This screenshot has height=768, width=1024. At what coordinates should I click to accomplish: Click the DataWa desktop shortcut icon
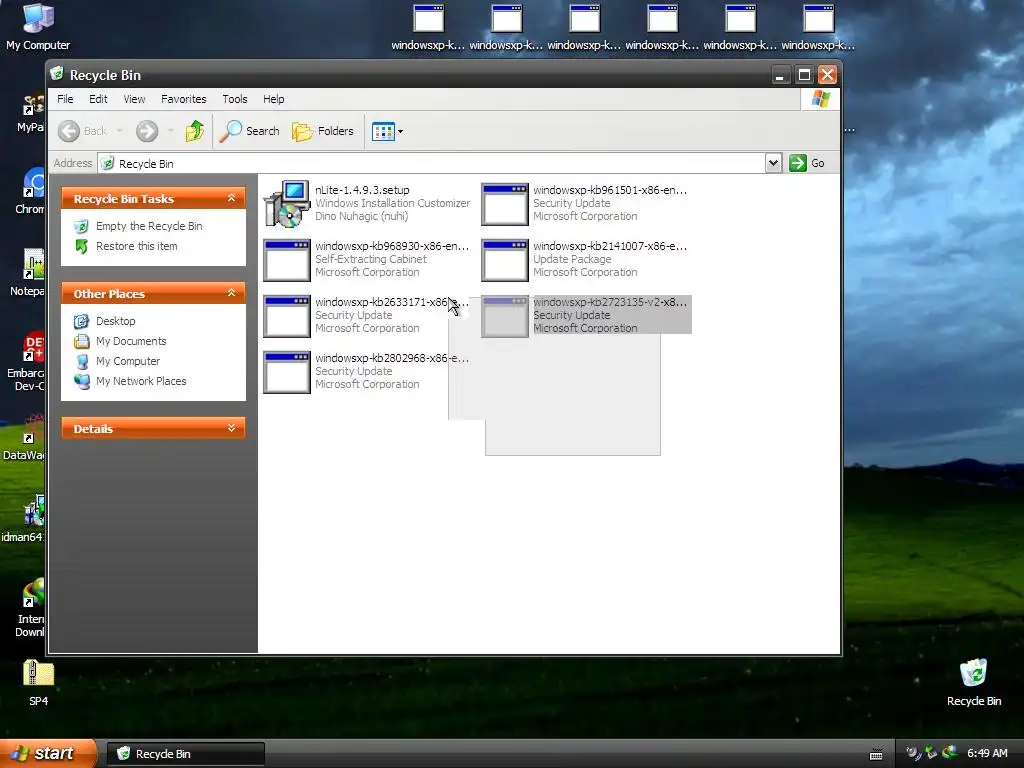pos(33,428)
